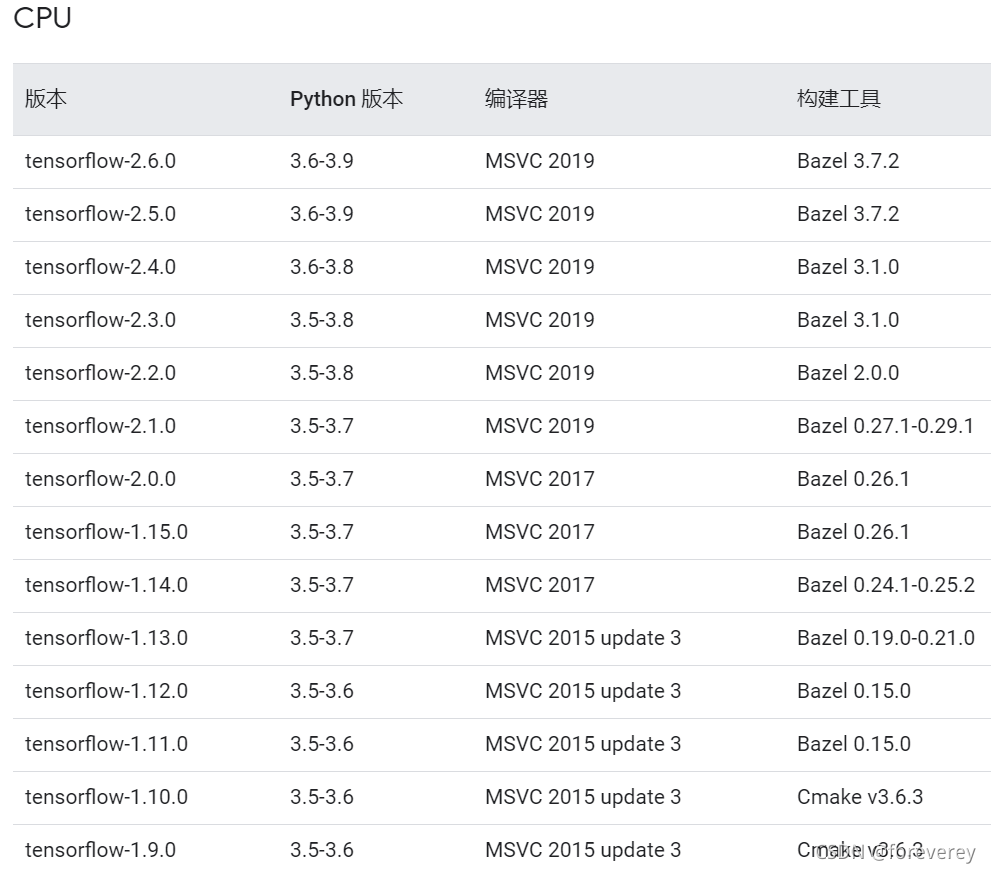
Task: Select Bazel 0.26.1 in tensorflow-1.15.0 row
Action: coord(854,533)
